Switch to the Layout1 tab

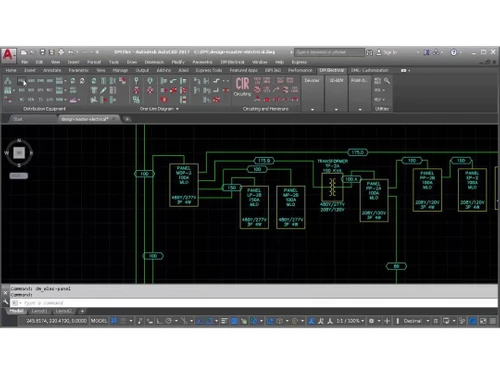click(x=39, y=311)
